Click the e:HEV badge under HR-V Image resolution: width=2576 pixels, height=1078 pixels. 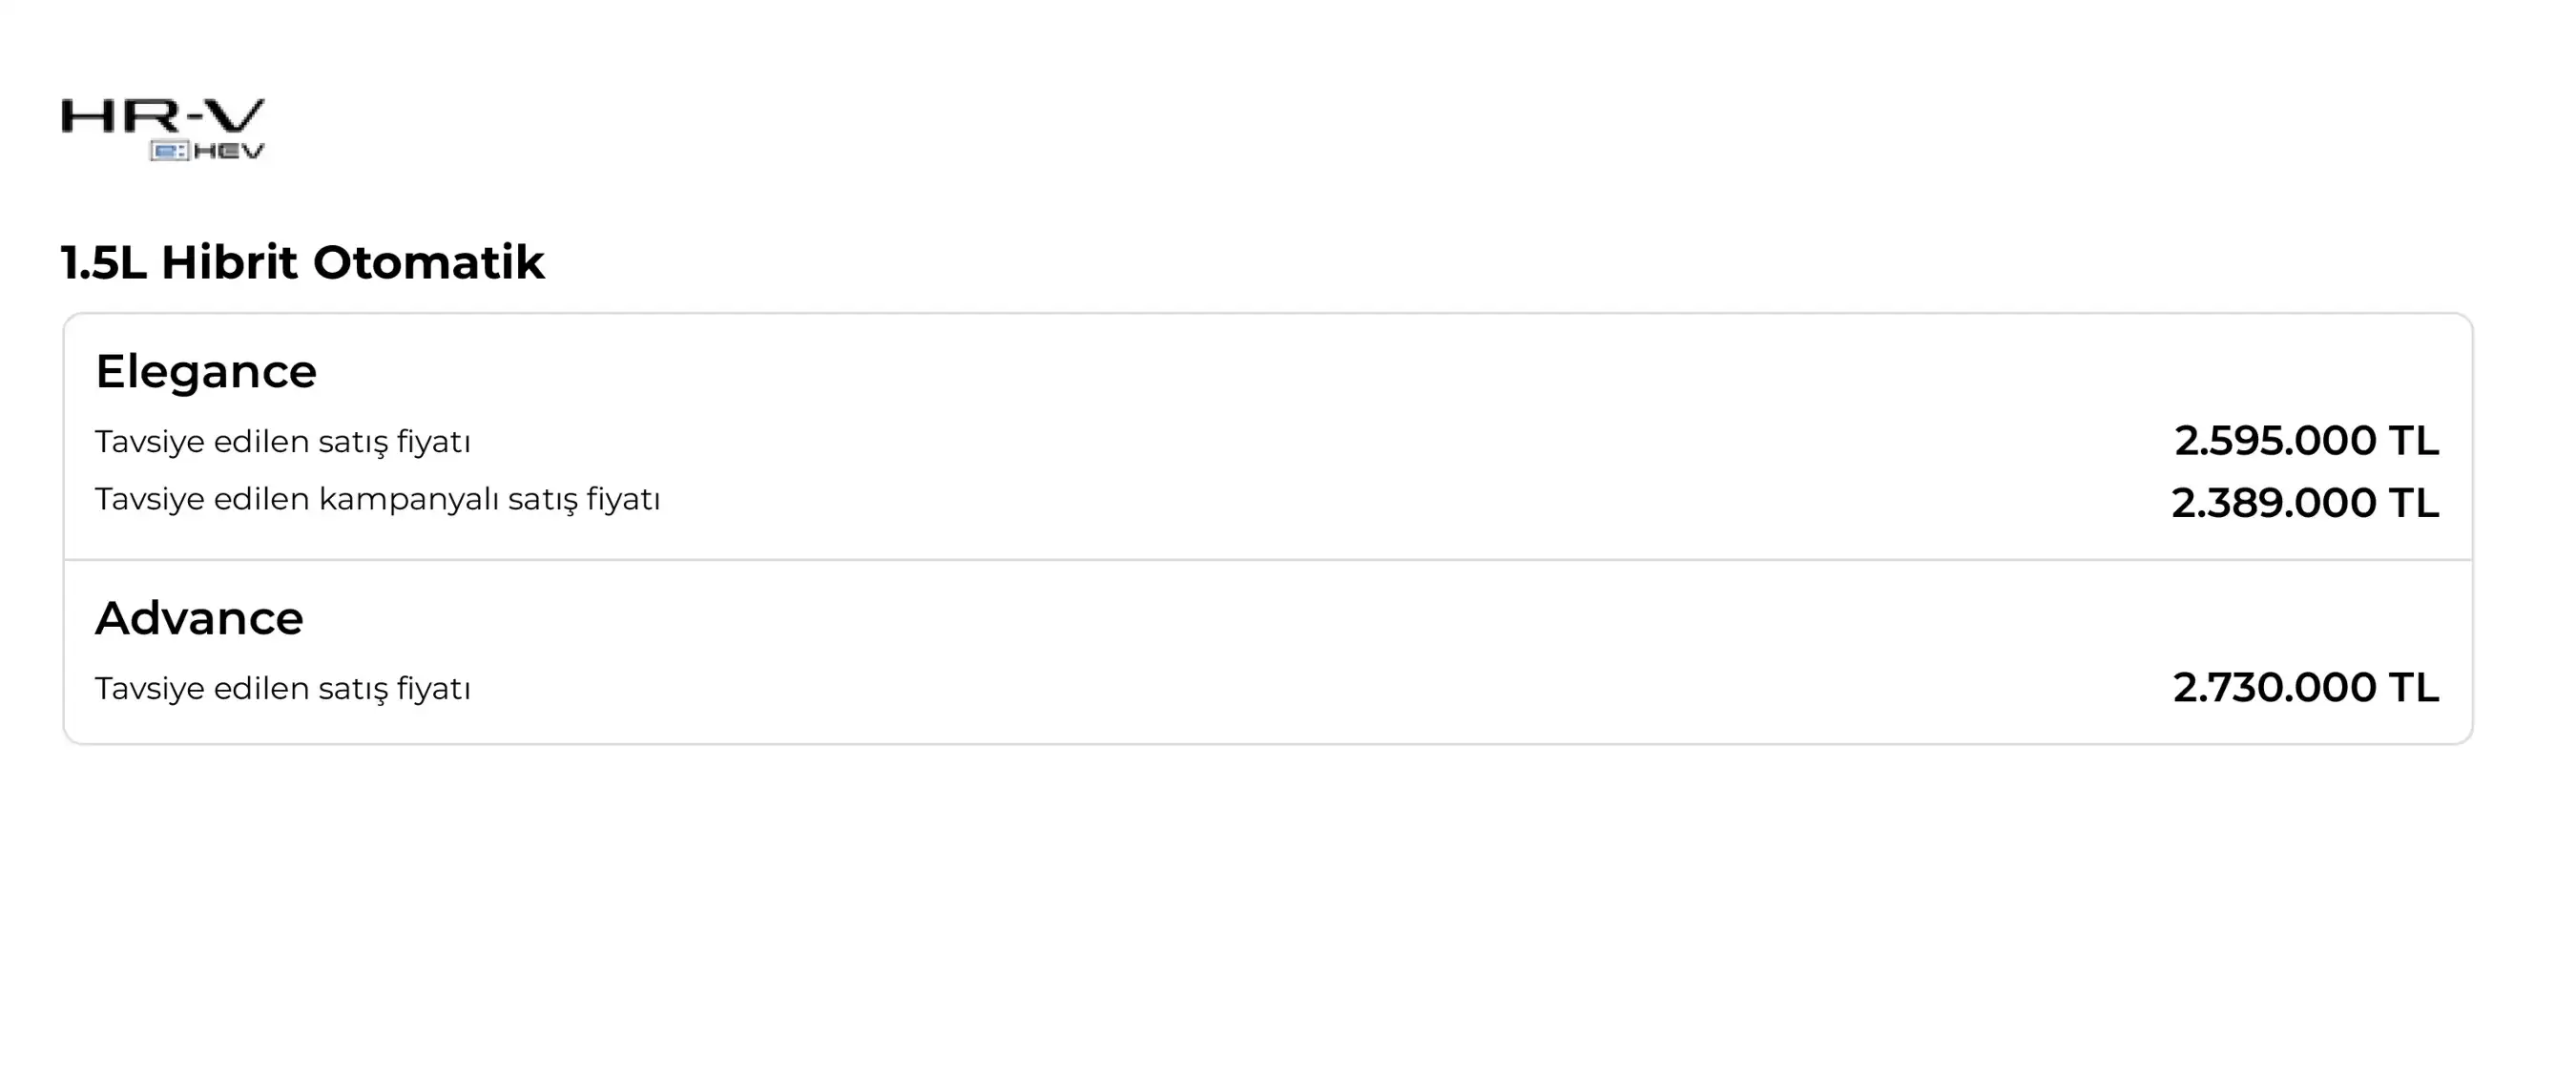coord(207,151)
